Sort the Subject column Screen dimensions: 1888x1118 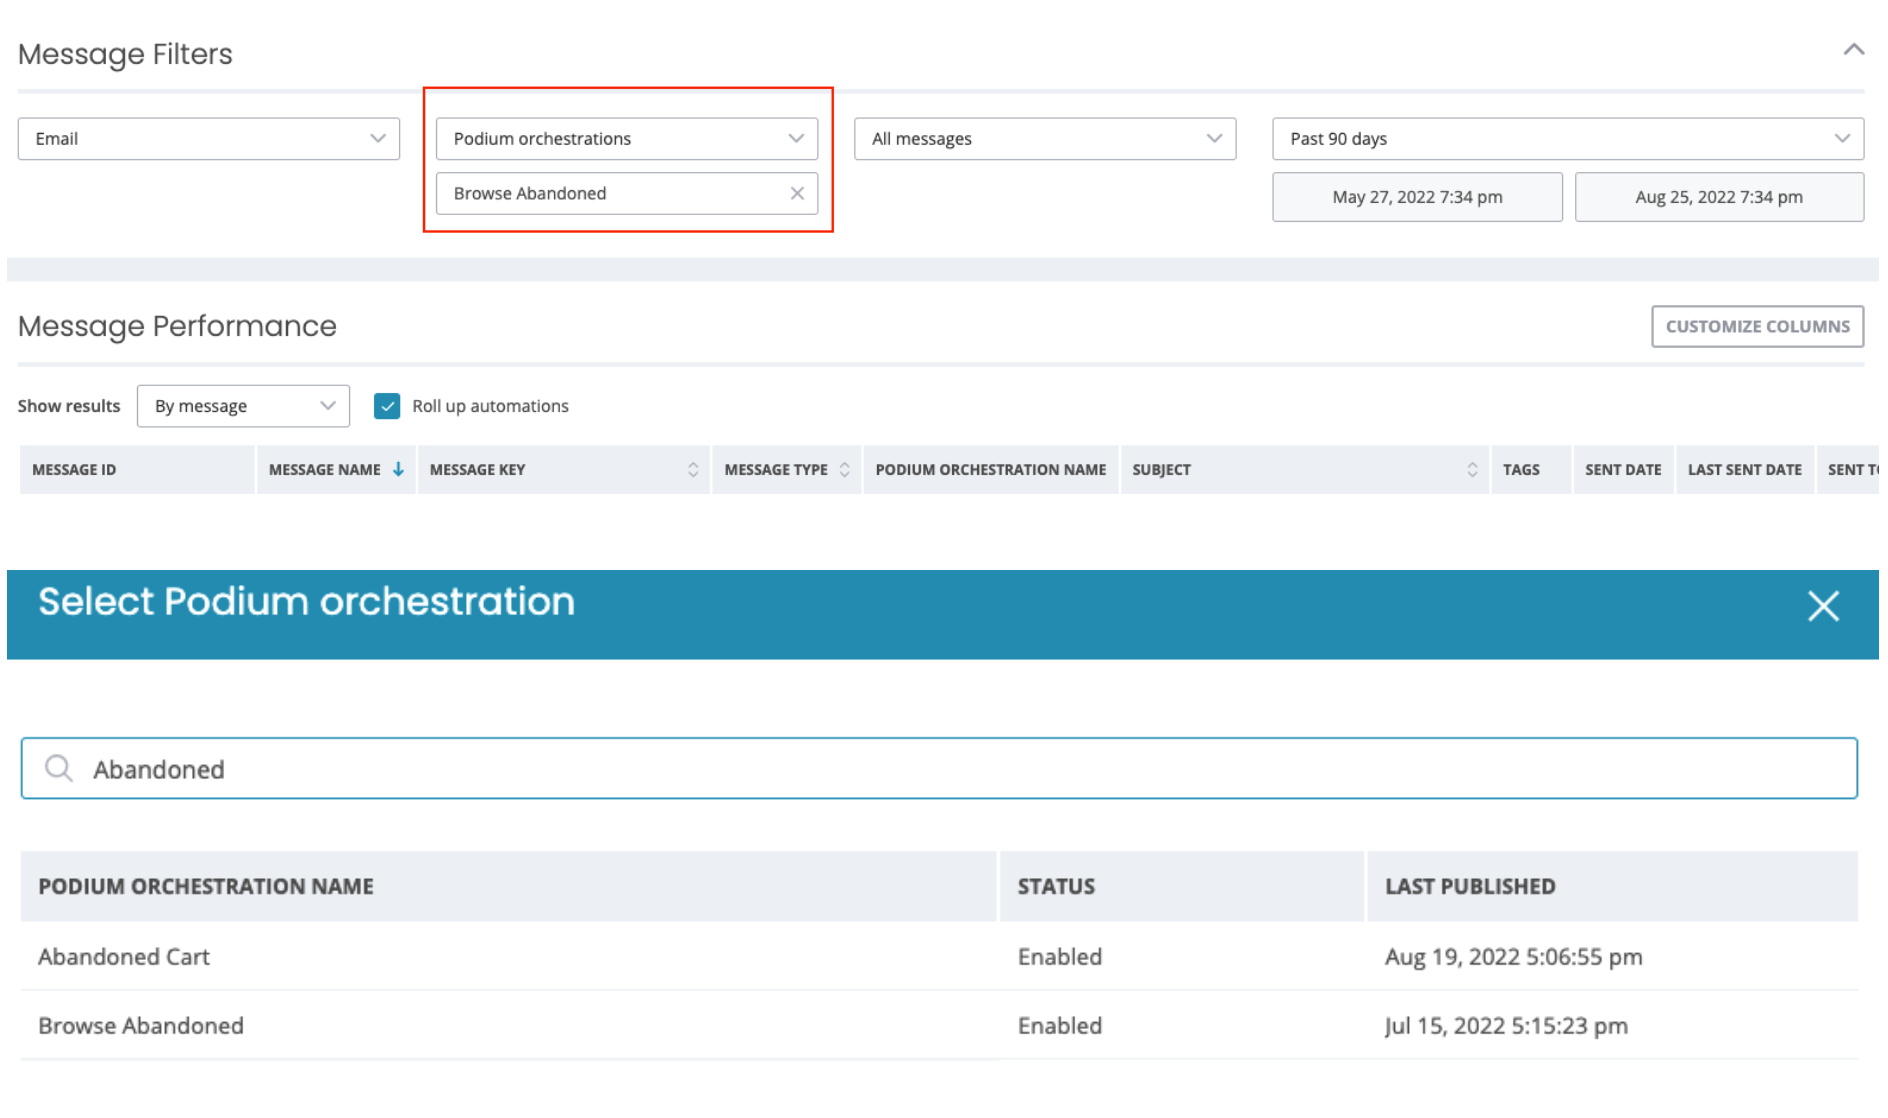click(x=1471, y=470)
